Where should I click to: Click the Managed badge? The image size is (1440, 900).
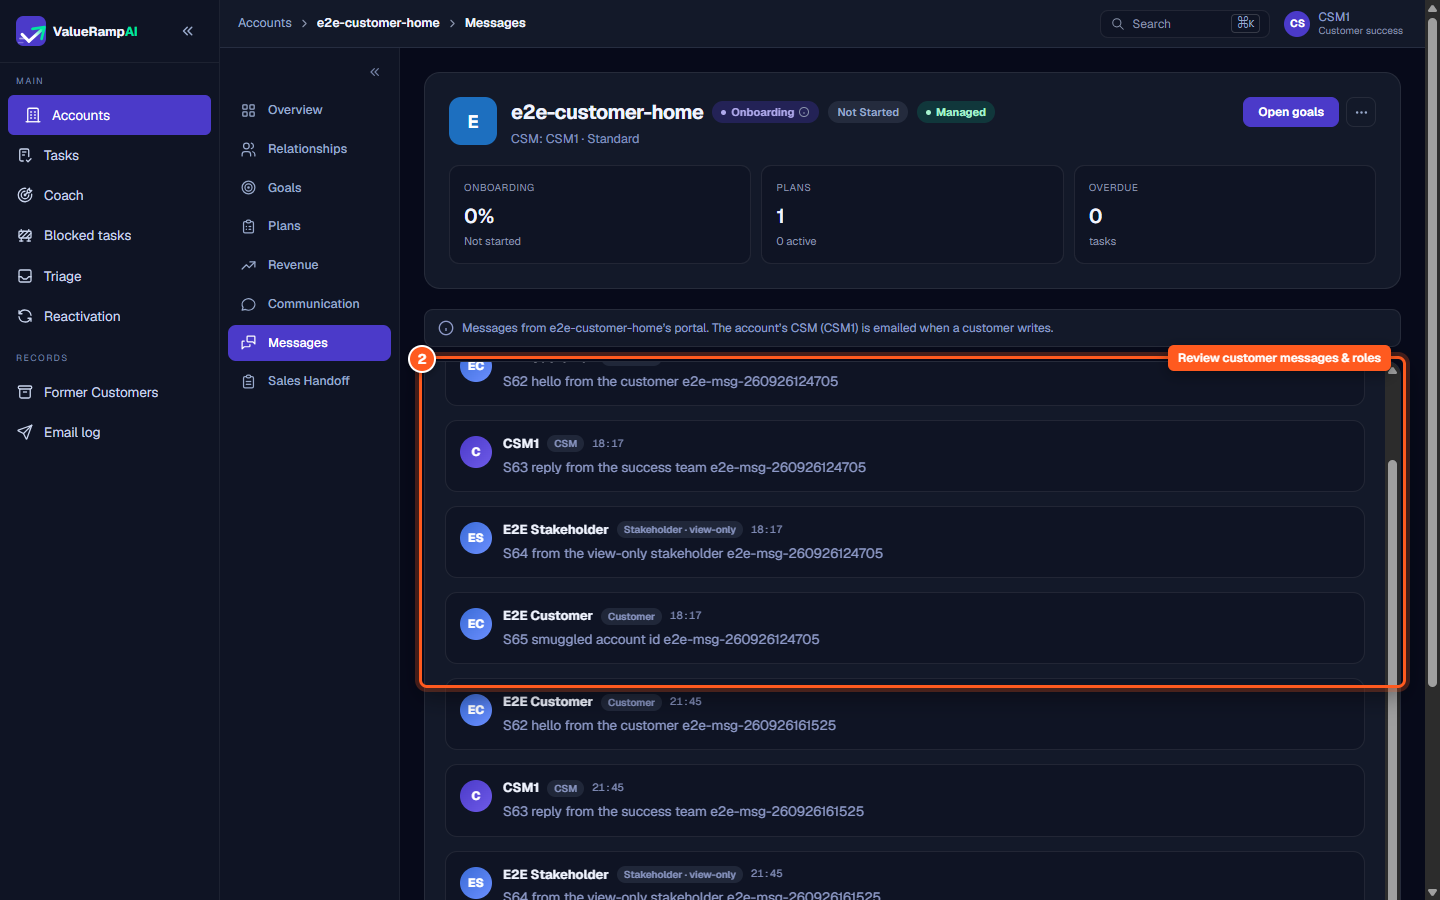[956, 112]
